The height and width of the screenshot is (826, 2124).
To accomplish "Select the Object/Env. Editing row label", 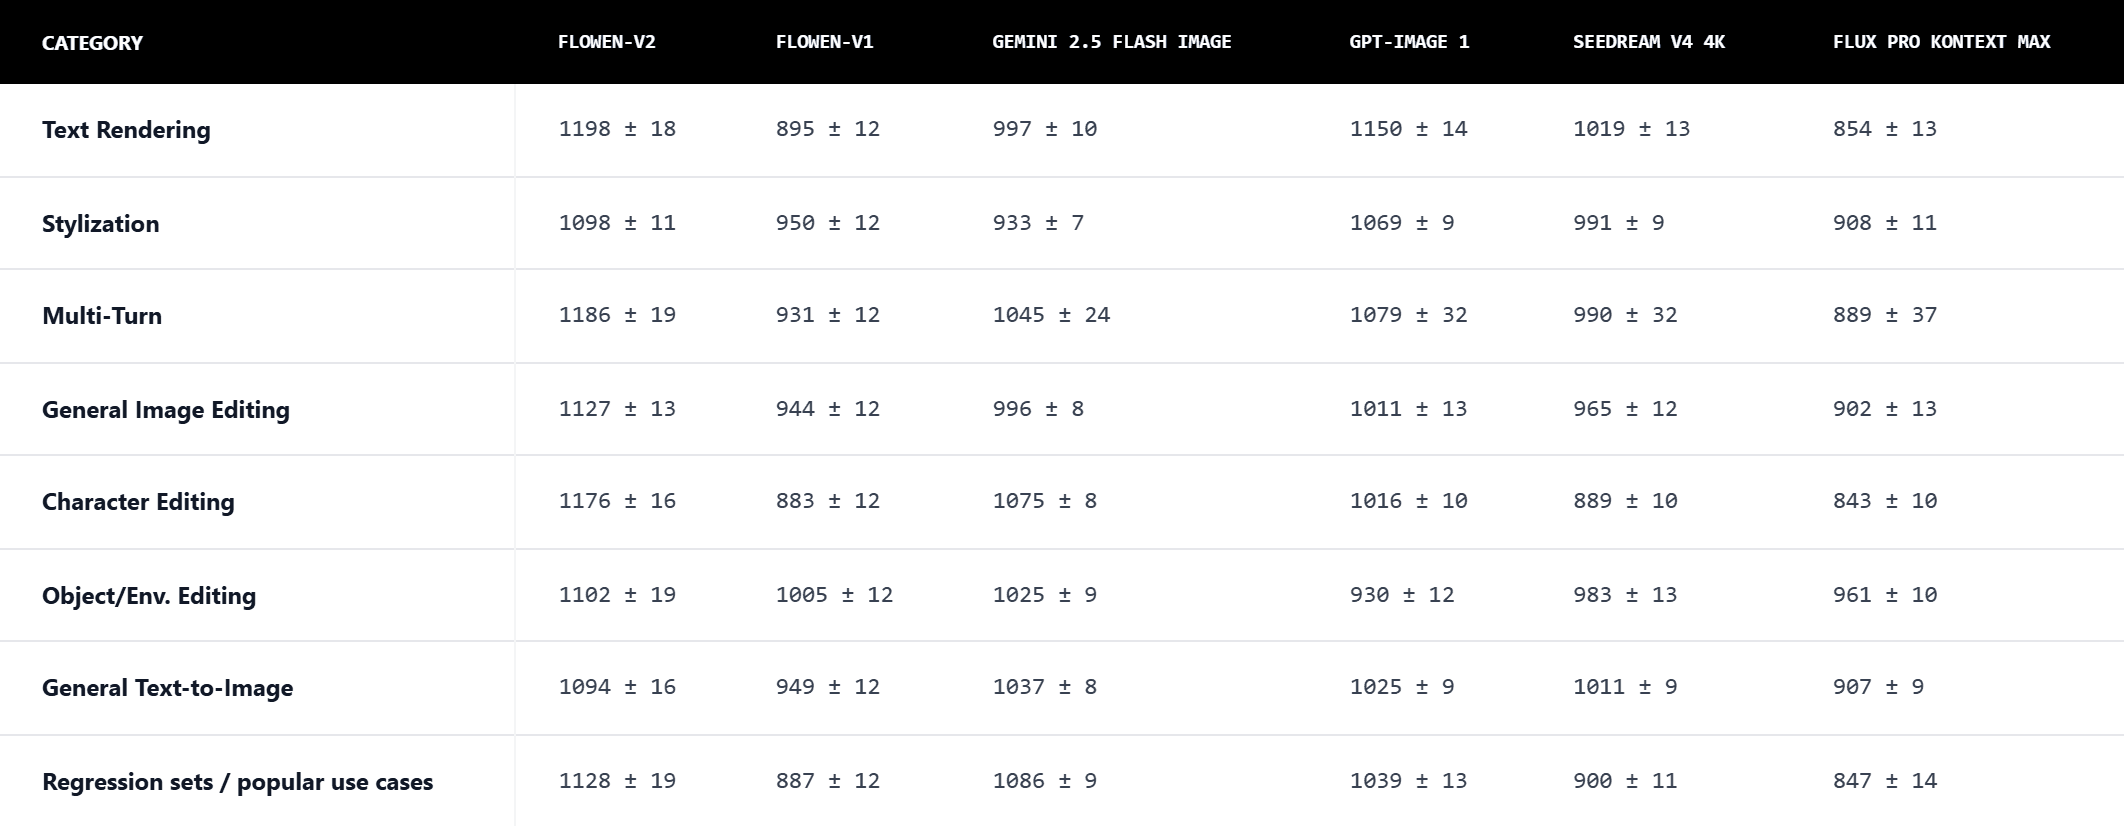I will [149, 596].
